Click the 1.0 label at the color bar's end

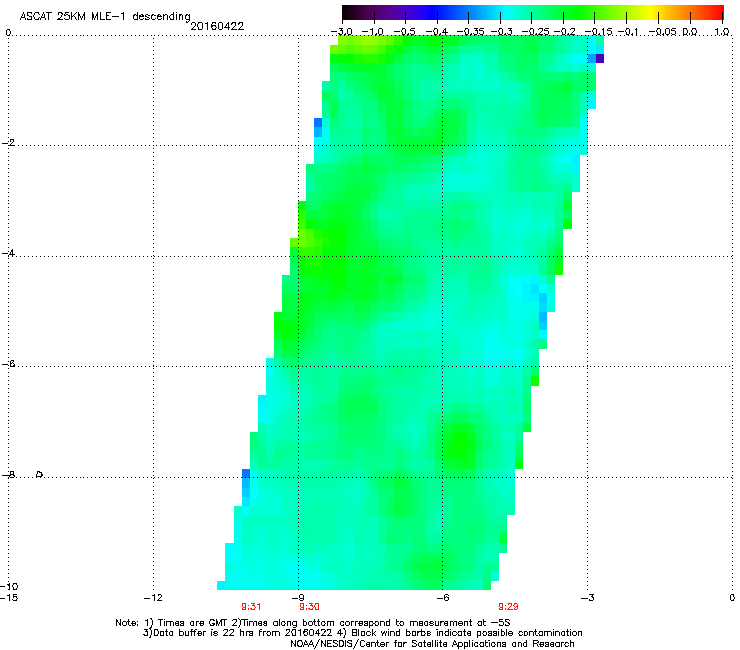pos(722,32)
